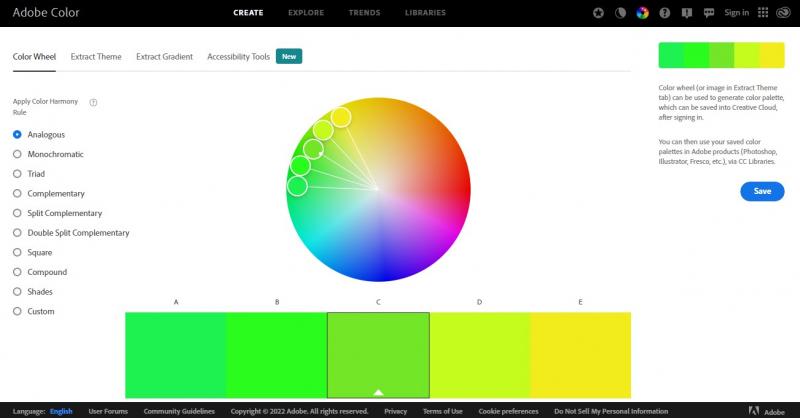The image size is (800, 418).
Task: Select color swatch A in palette
Action: click(176, 355)
